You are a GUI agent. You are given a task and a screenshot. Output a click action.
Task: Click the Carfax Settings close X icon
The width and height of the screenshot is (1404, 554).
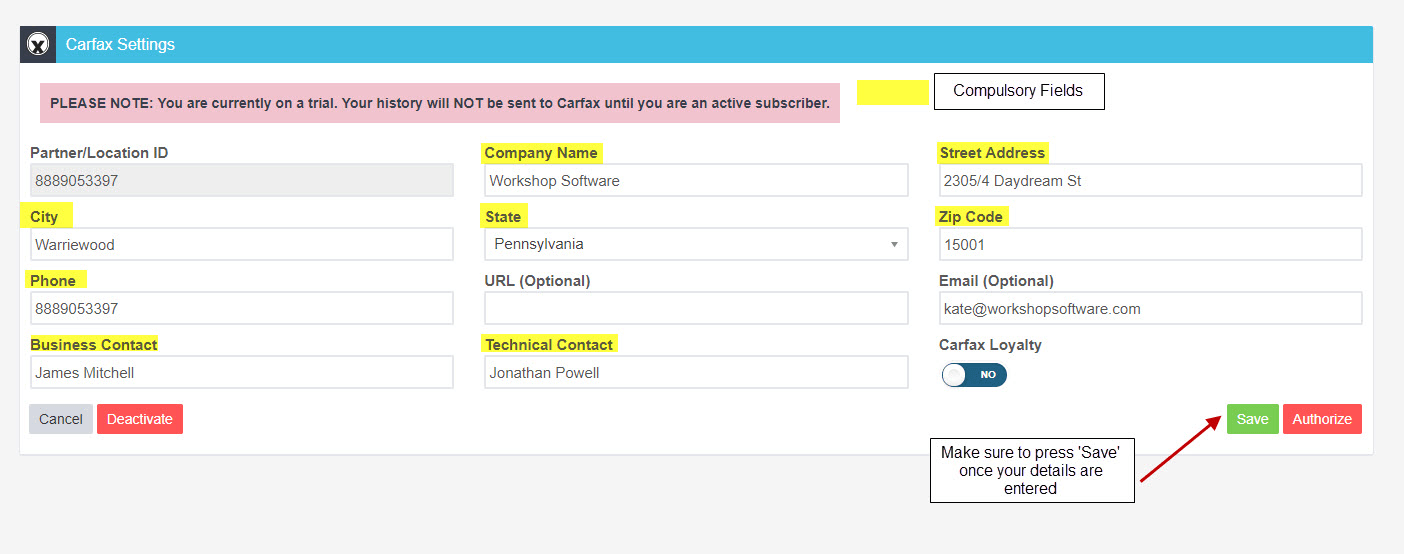coord(38,45)
